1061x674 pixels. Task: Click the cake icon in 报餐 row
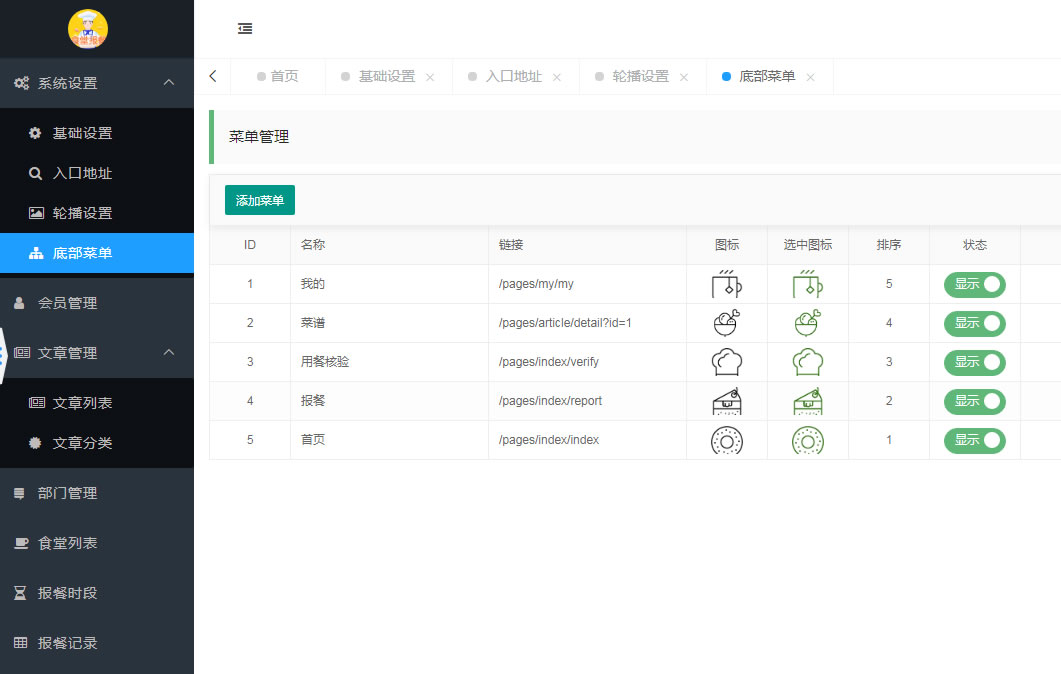(727, 401)
